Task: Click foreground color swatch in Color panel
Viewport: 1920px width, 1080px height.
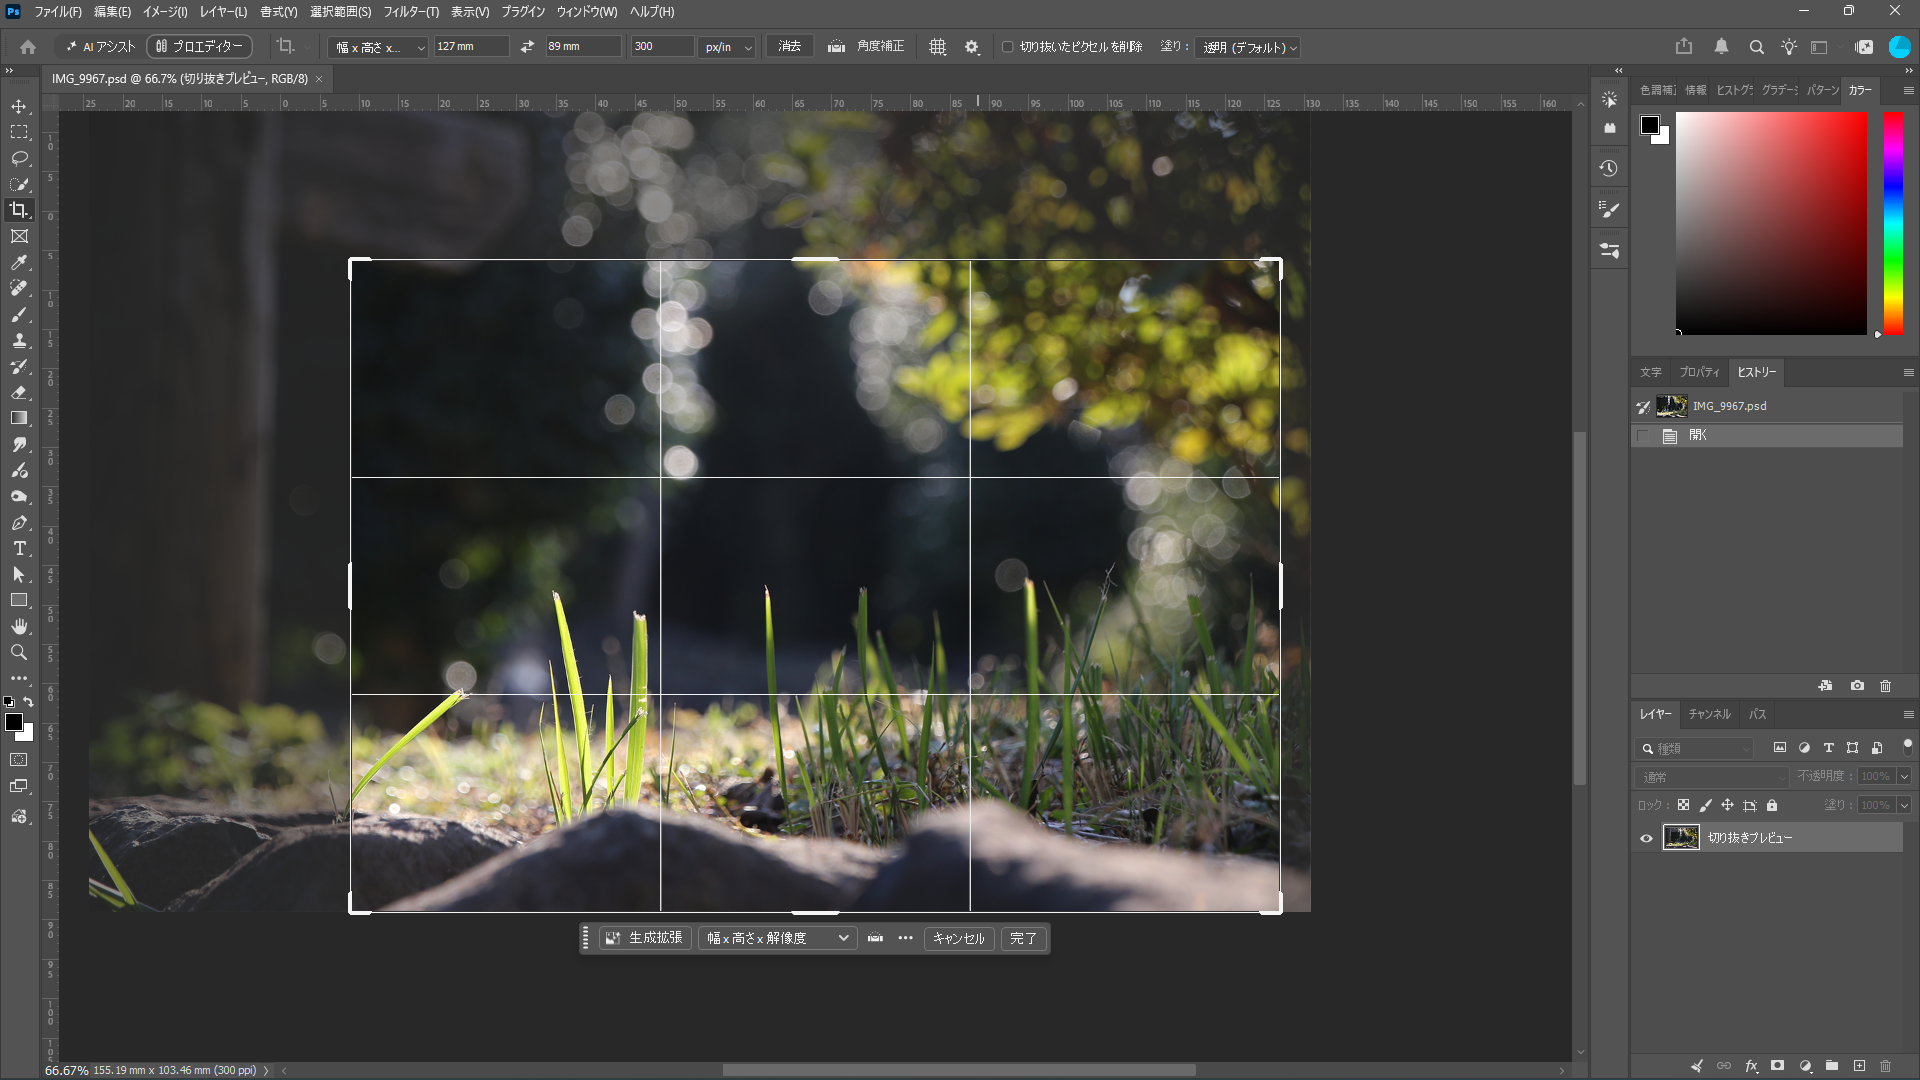Action: point(1650,125)
